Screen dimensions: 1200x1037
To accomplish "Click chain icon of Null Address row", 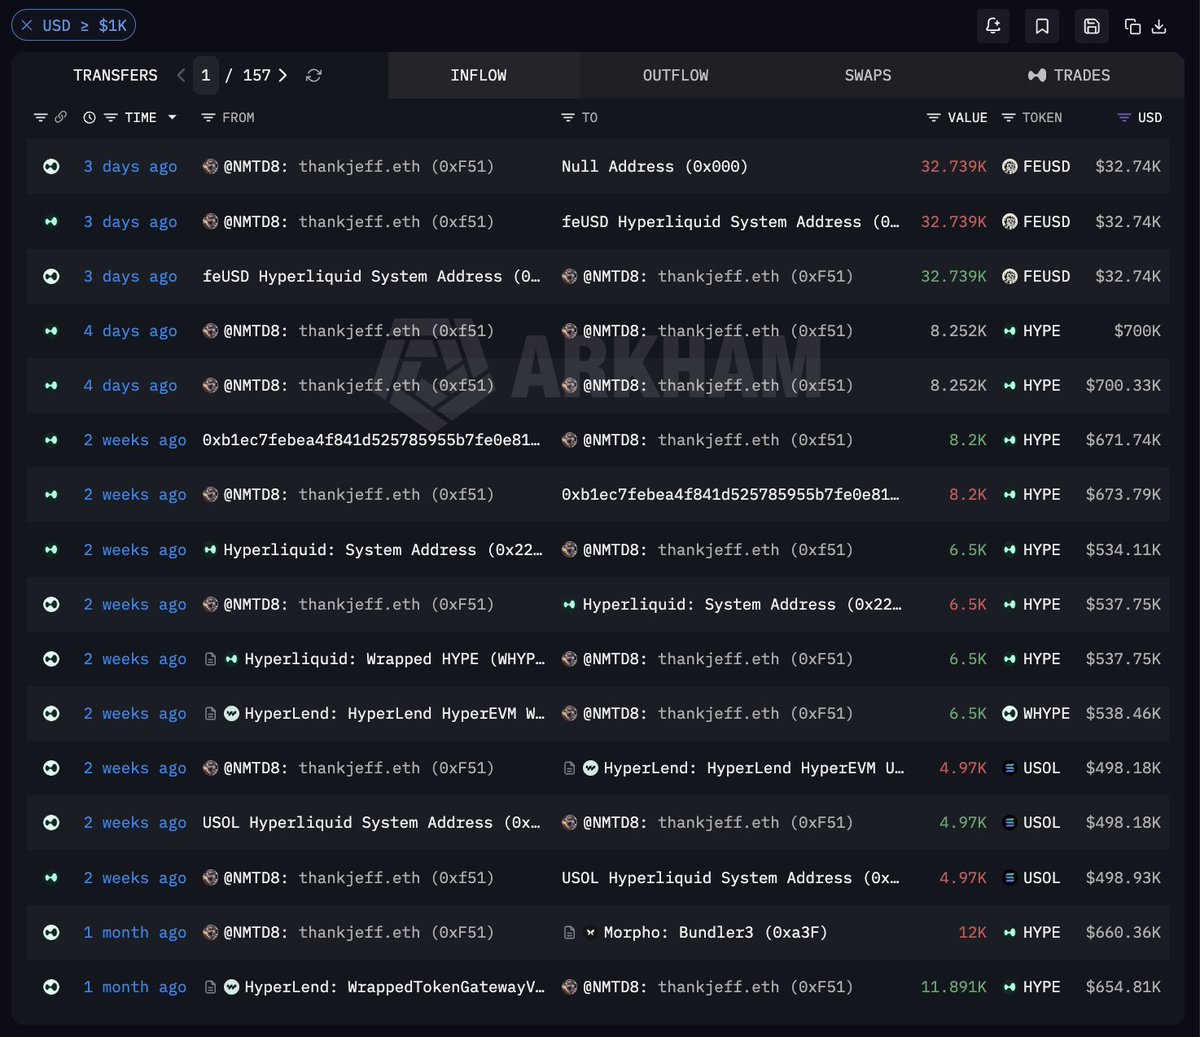I will point(51,167).
